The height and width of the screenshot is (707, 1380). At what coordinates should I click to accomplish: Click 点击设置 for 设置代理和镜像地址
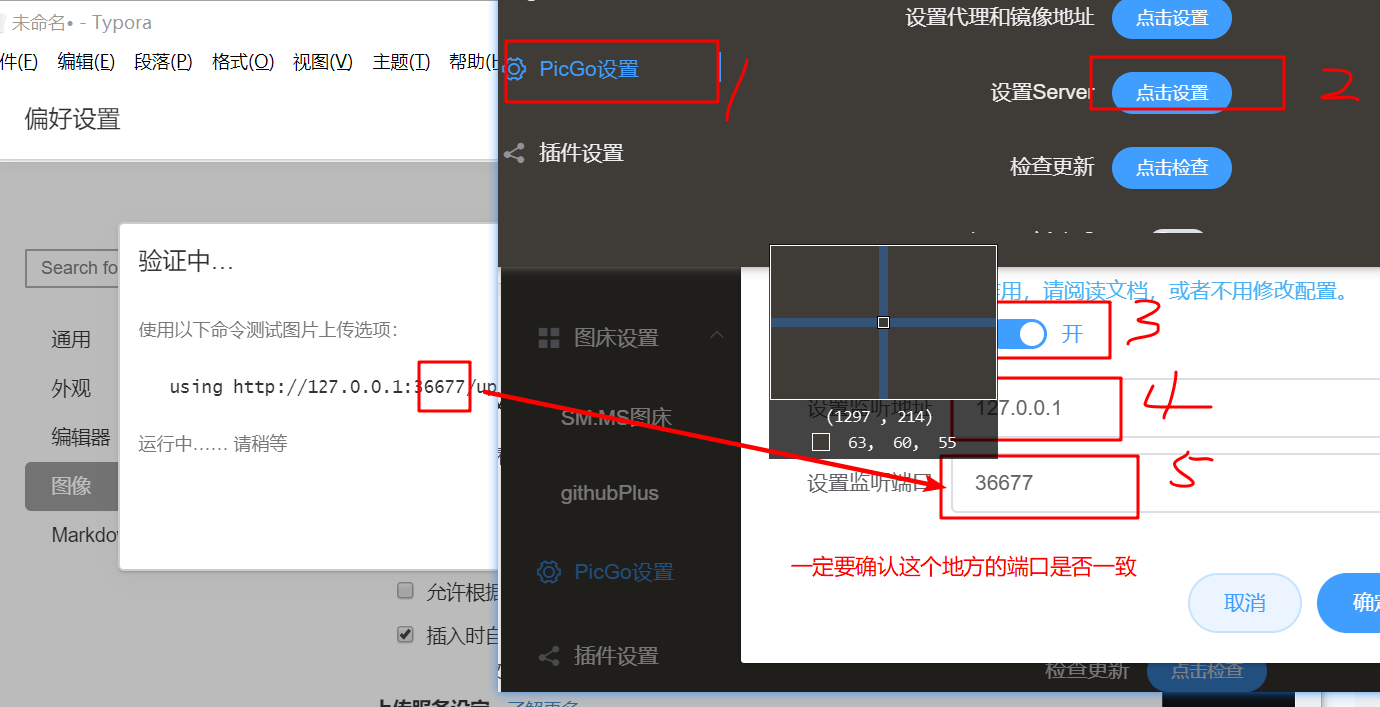[x=1171, y=18]
